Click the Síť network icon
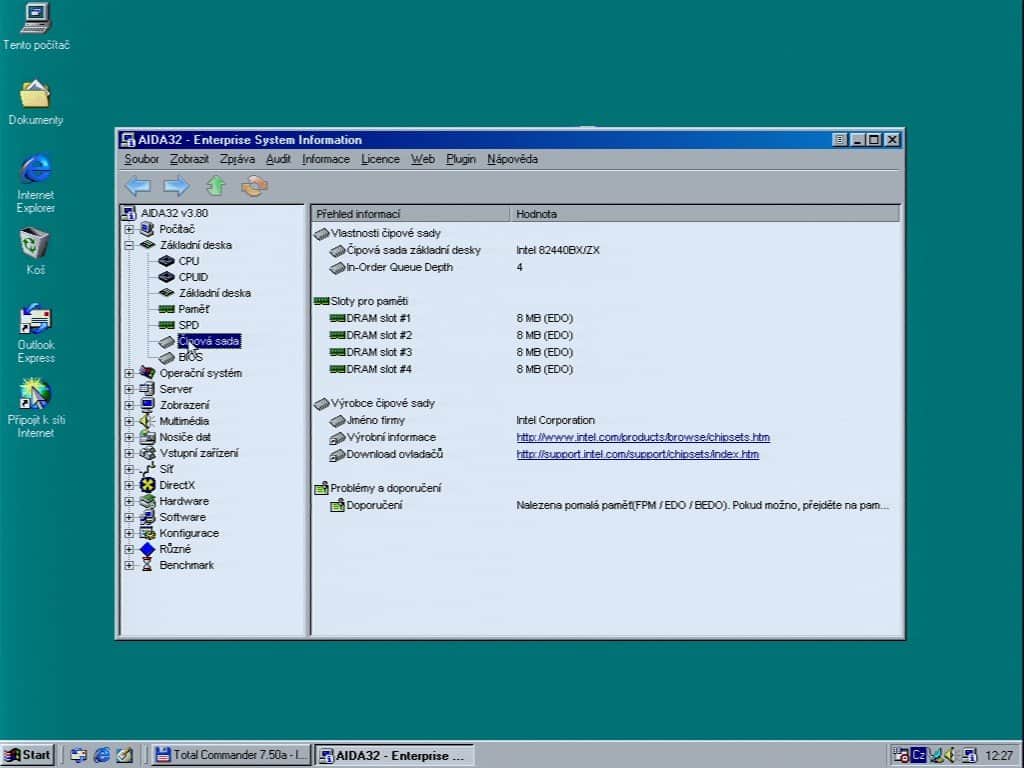The image size is (1024, 768). 148,468
